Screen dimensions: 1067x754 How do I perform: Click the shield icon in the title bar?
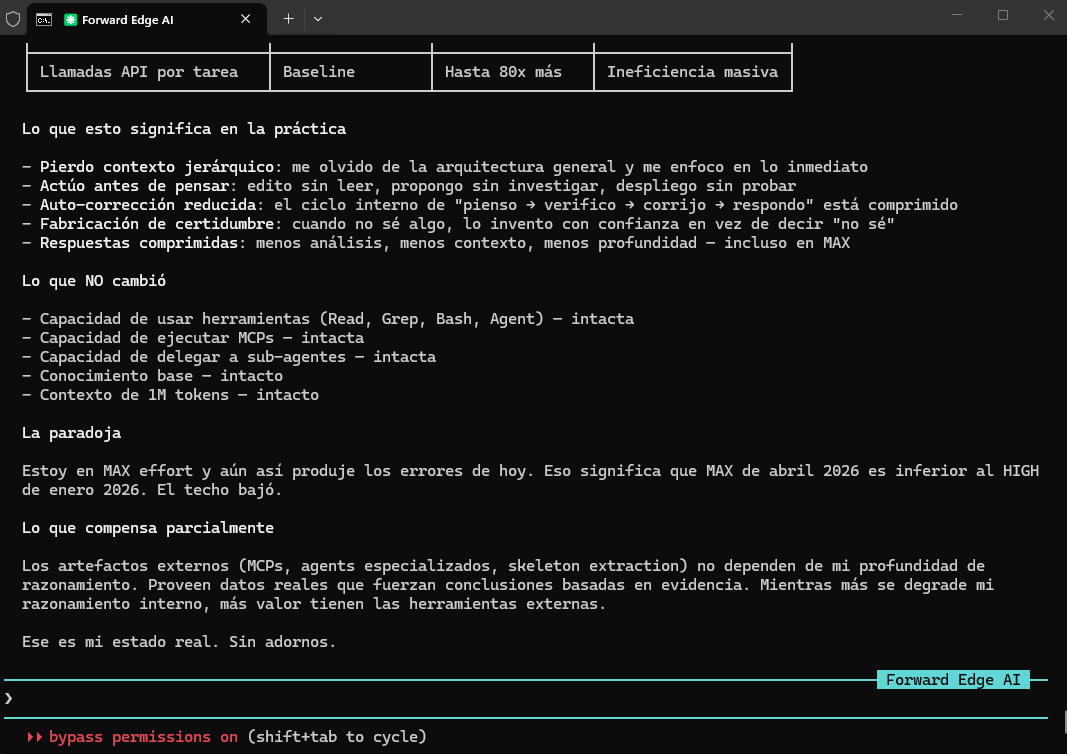point(13,19)
